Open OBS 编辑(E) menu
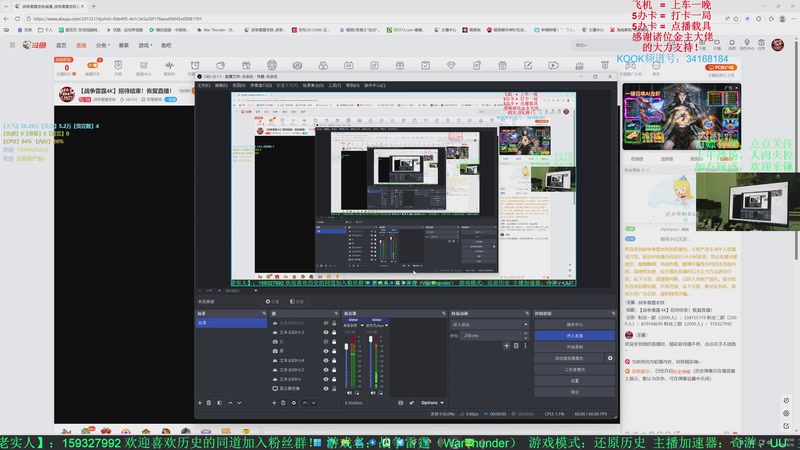 coord(221,85)
